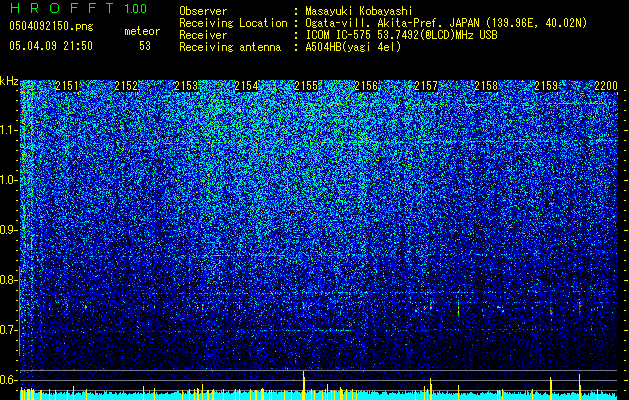
Task: Click the version number 1.00
Action: [135, 9]
